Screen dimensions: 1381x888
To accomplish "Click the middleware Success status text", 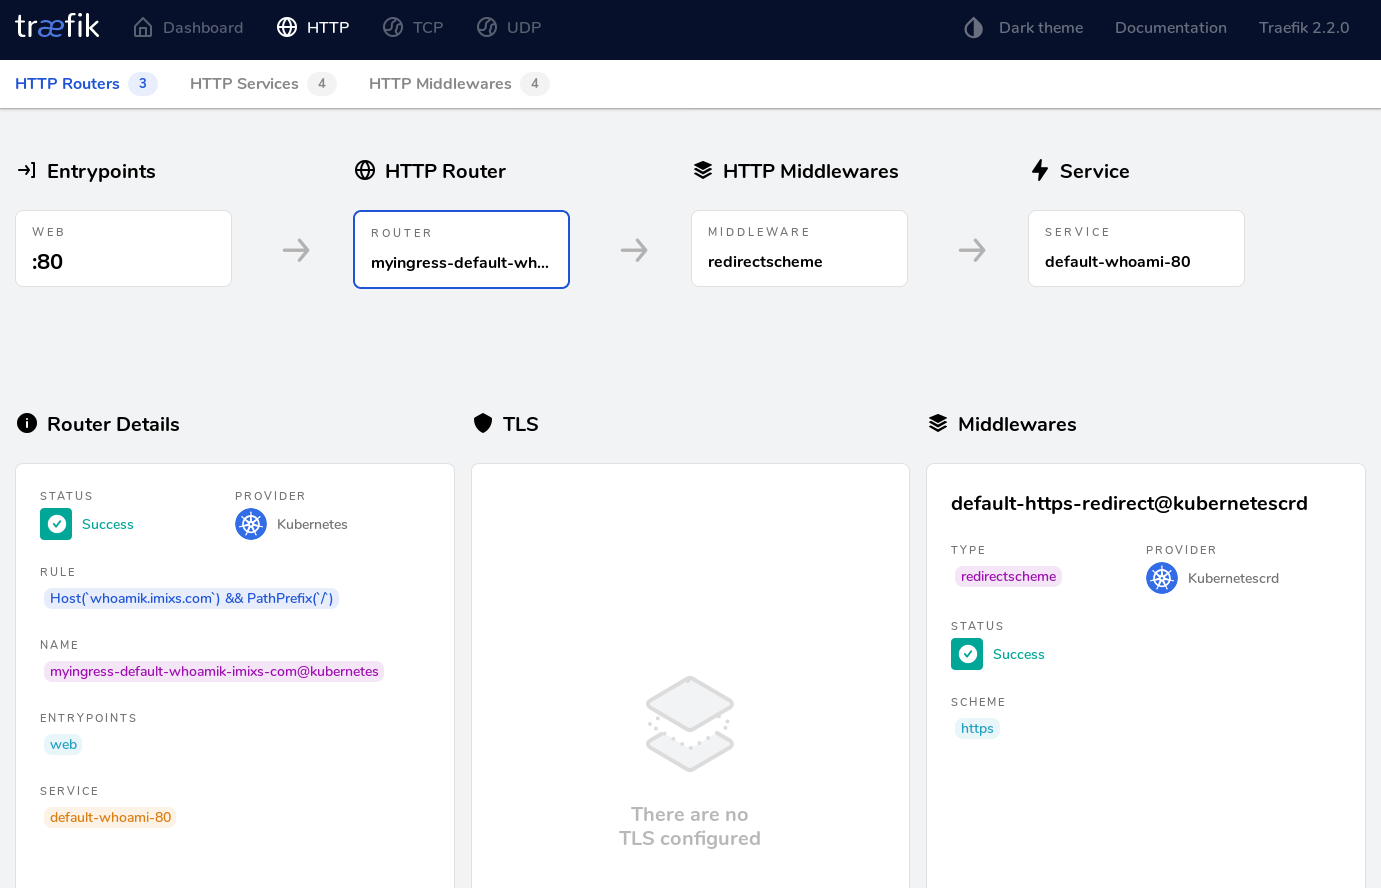I will 1019,654.
